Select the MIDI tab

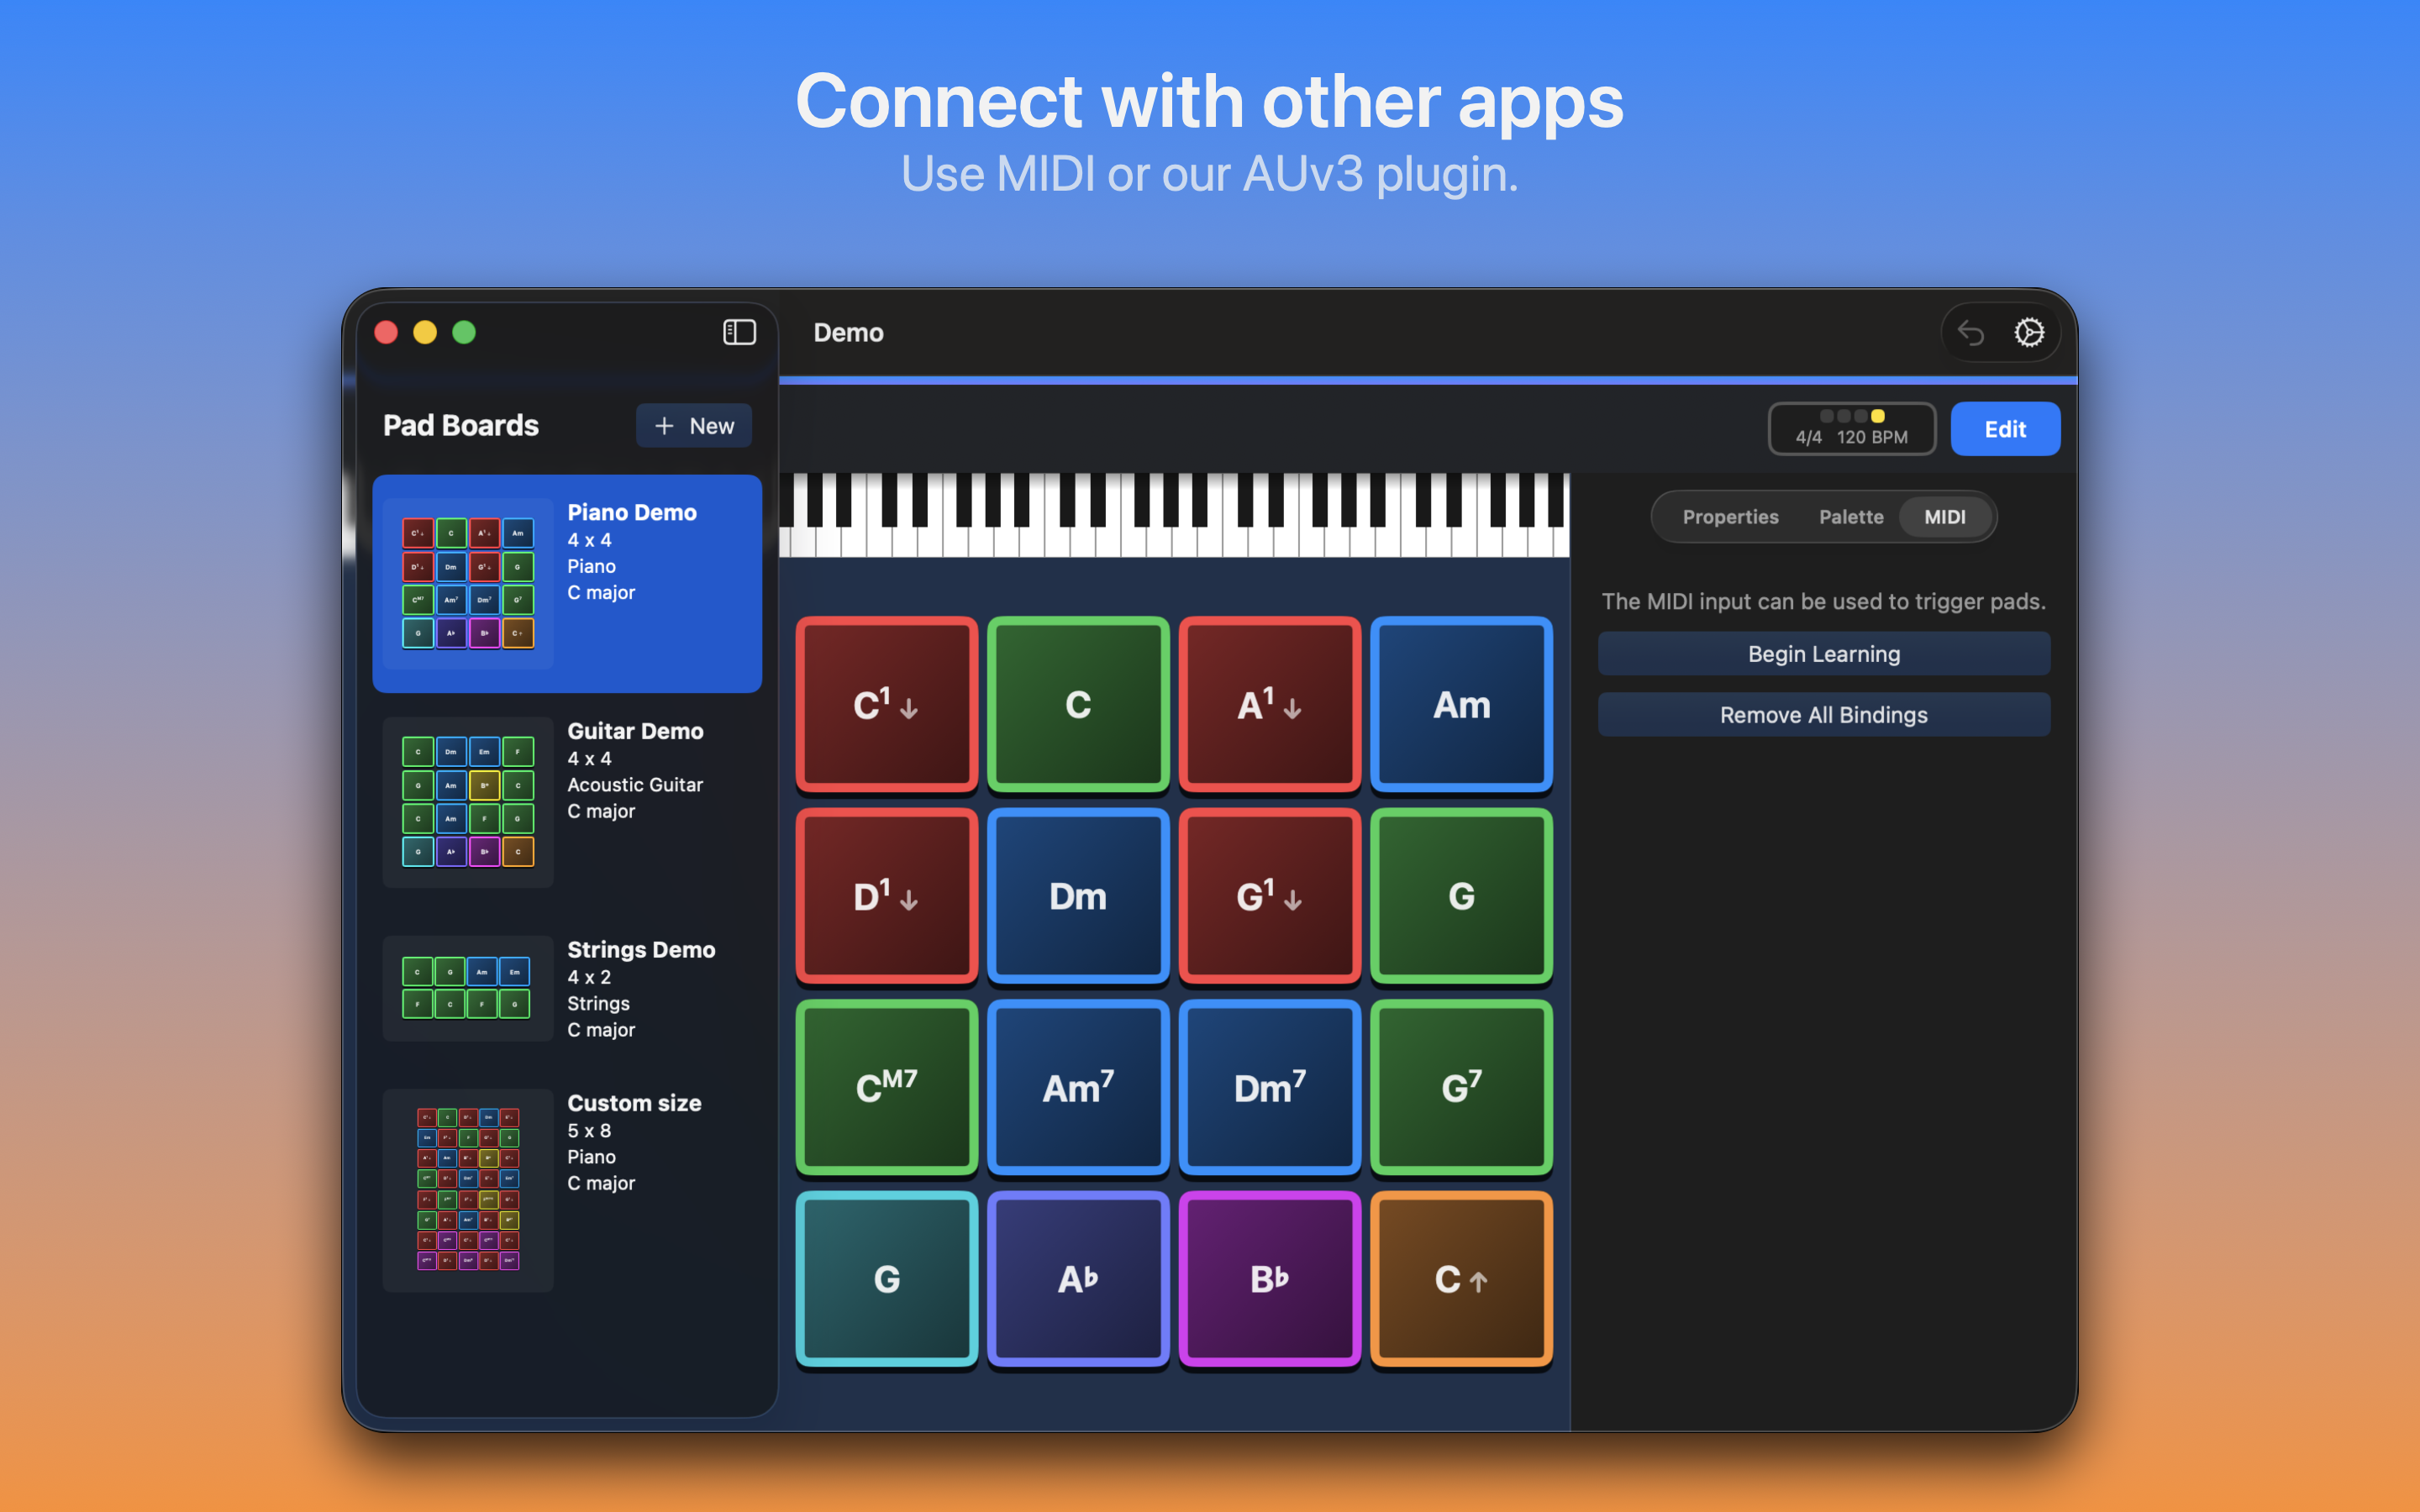tap(1945, 517)
